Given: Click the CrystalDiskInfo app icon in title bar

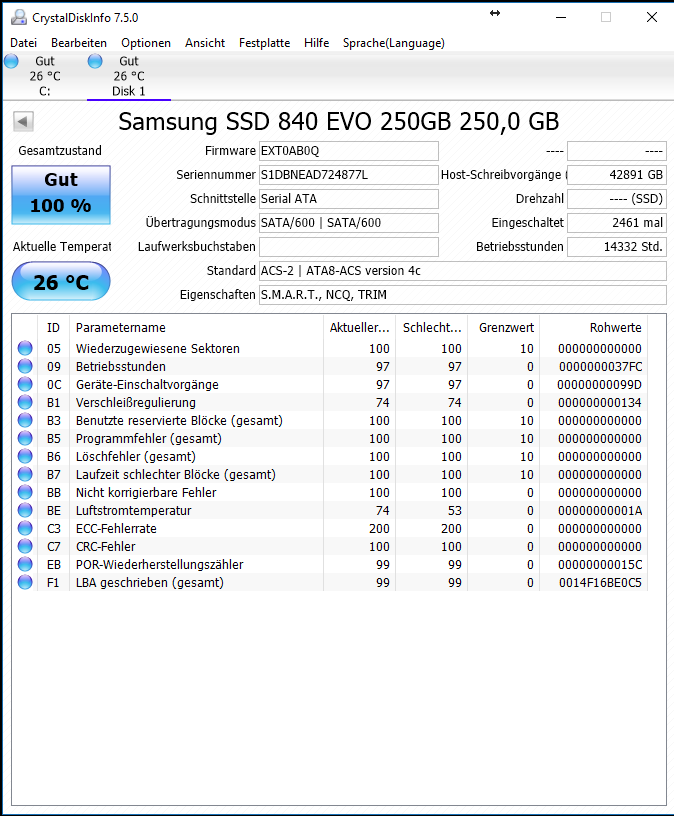Looking at the screenshot, I should pyautogui.click(x=19, y=17).
